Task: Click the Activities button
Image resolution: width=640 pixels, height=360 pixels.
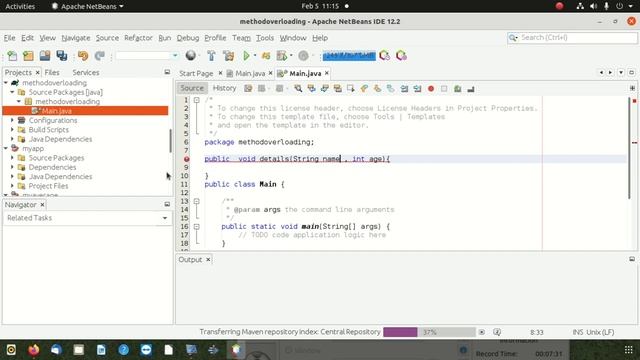Action: click(20, 6)
